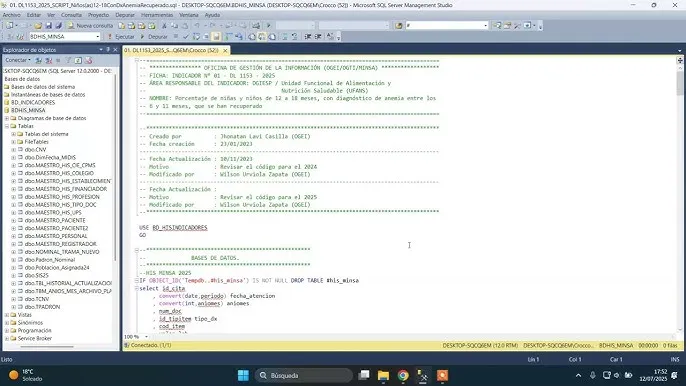Open file with the folder icon
Screen dimensions: 686x386
pyautogui.click(x=38, y=26)
